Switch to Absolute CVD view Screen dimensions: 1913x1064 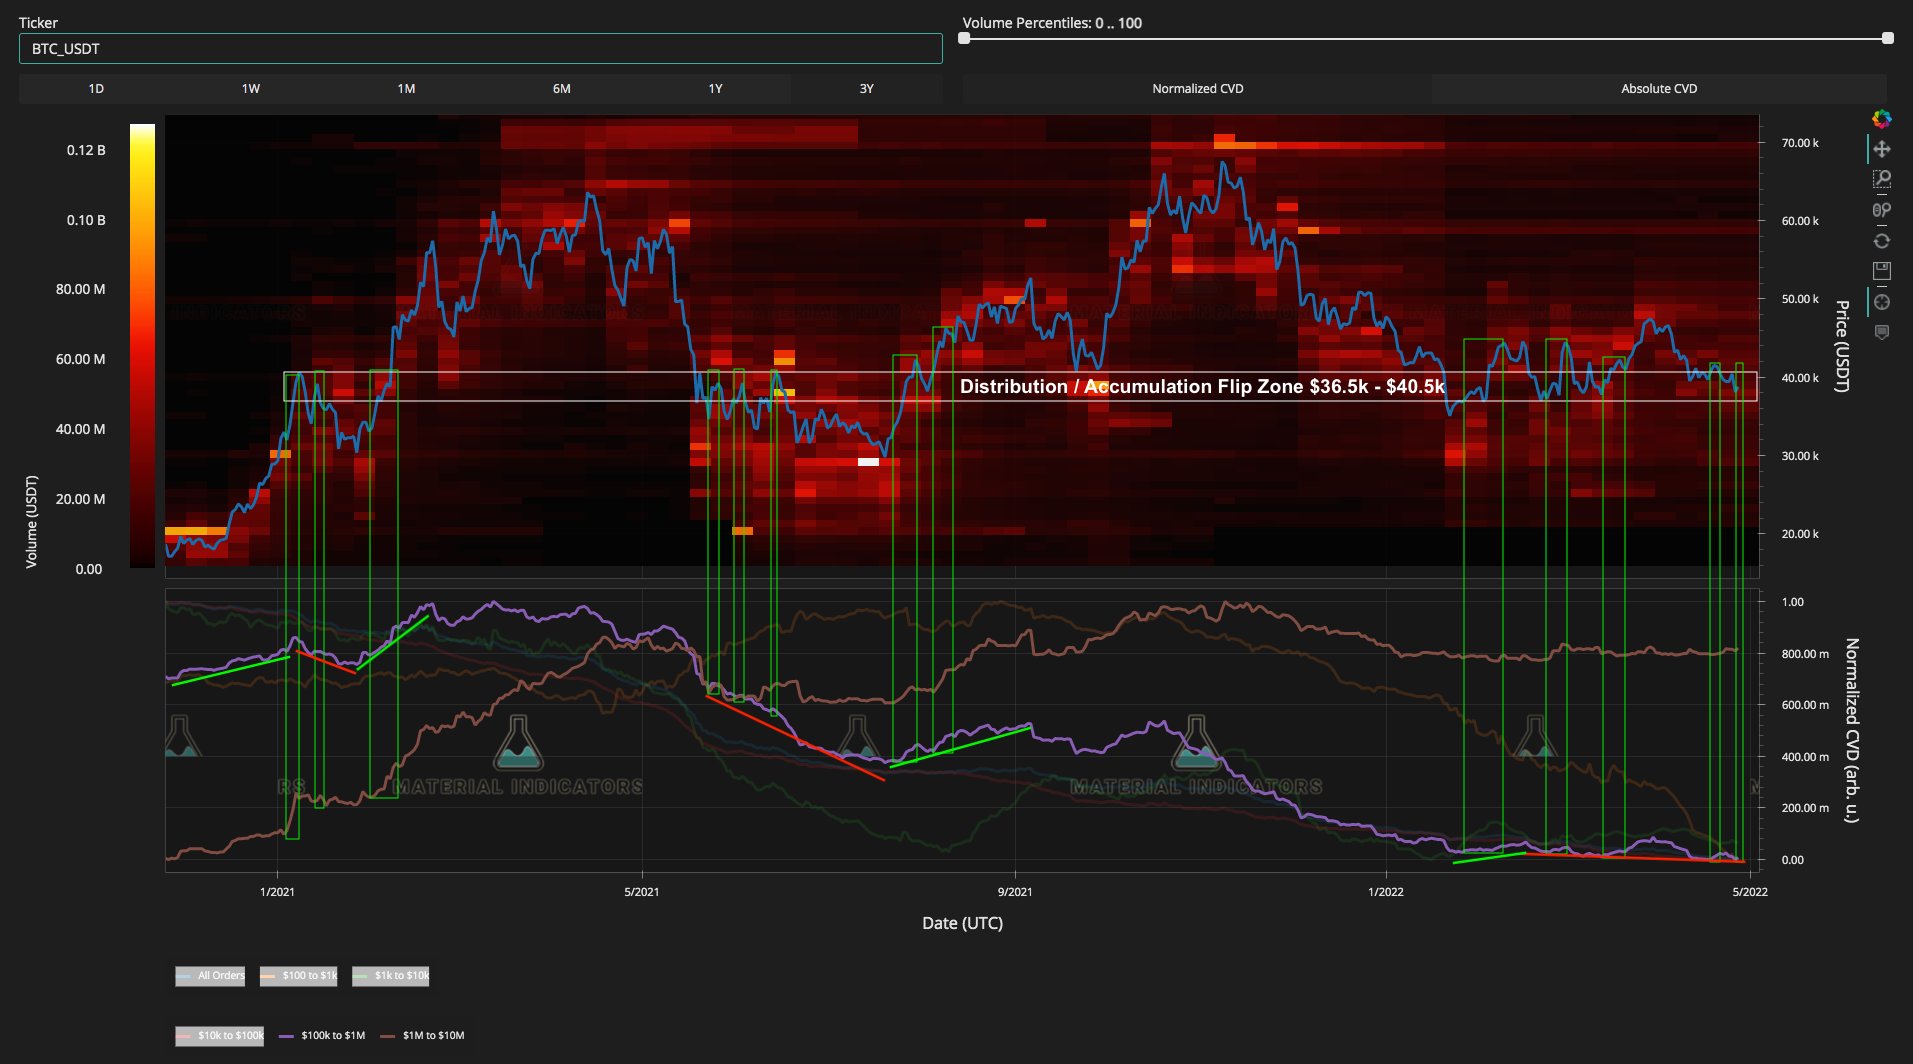click(x=1659, y=89)
